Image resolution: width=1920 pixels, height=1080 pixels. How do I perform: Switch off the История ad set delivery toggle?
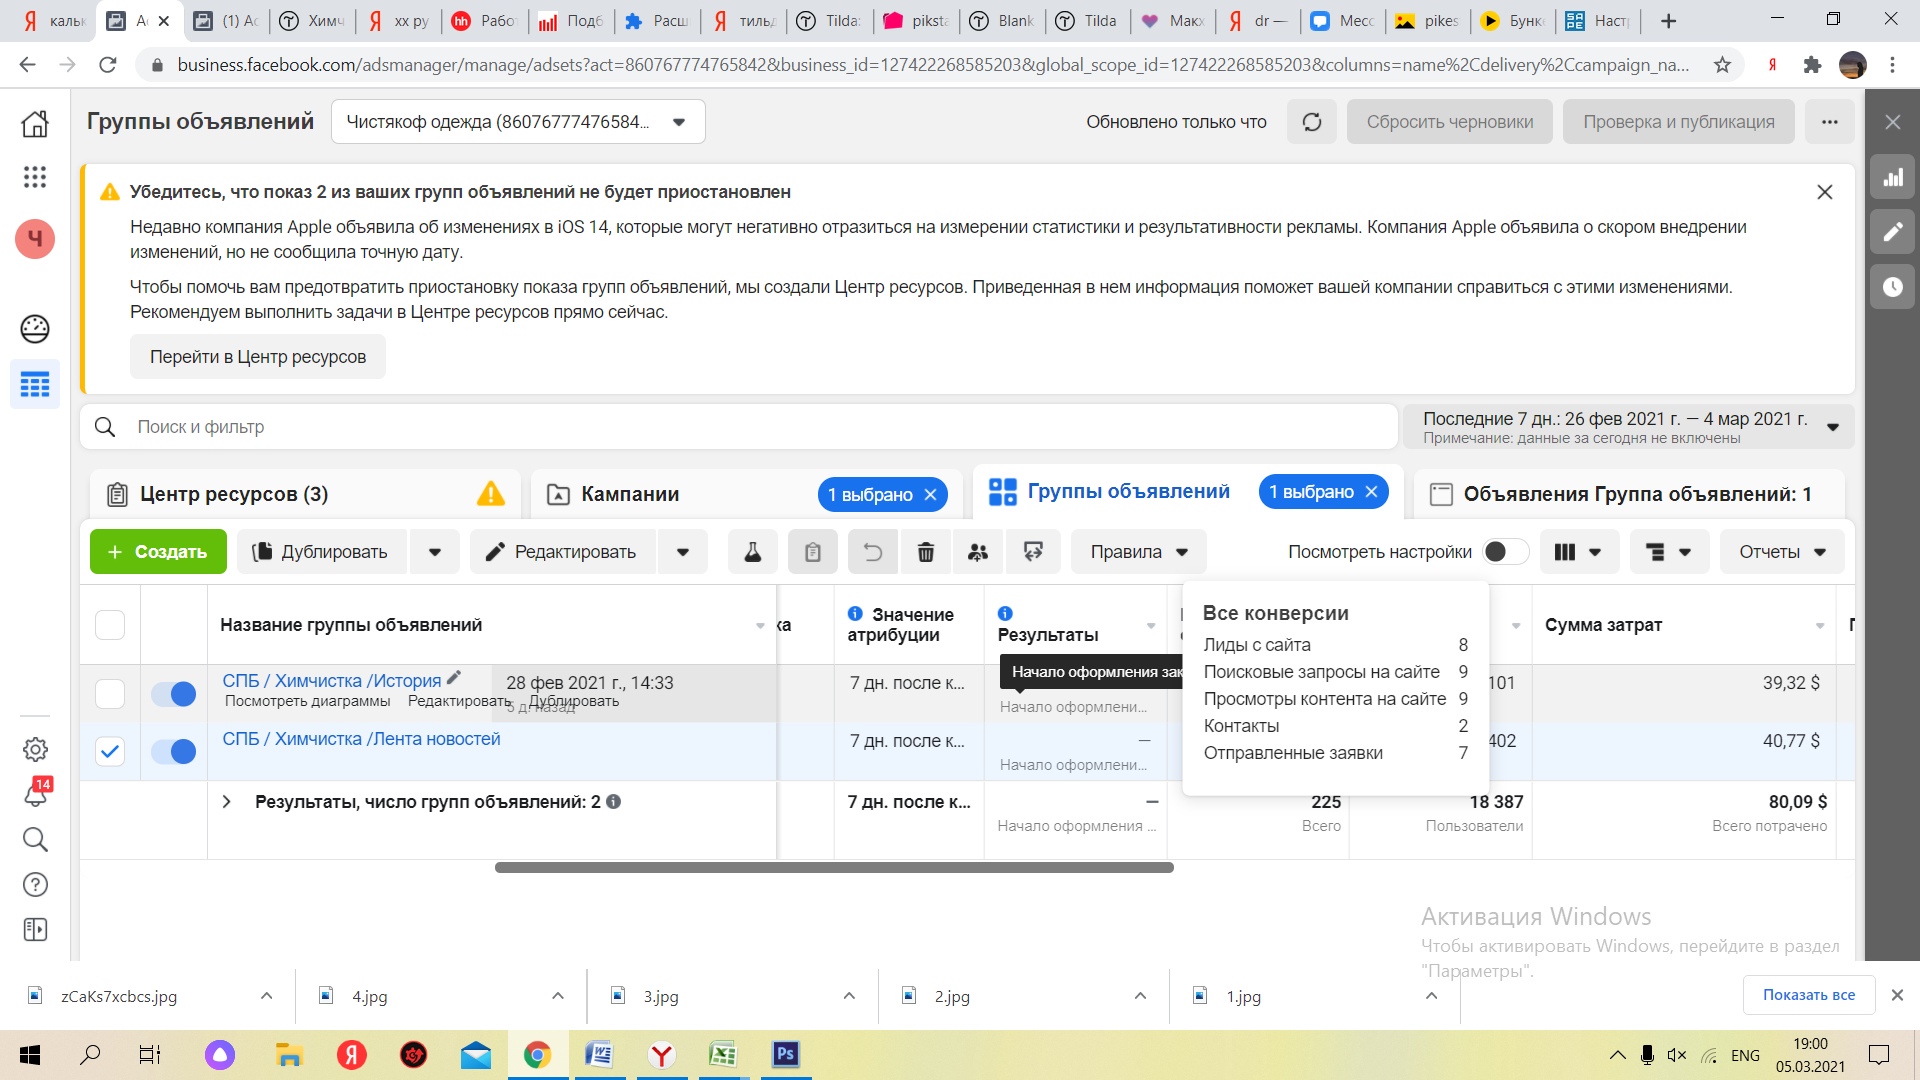pyautogui.click(x=174, y=694)
